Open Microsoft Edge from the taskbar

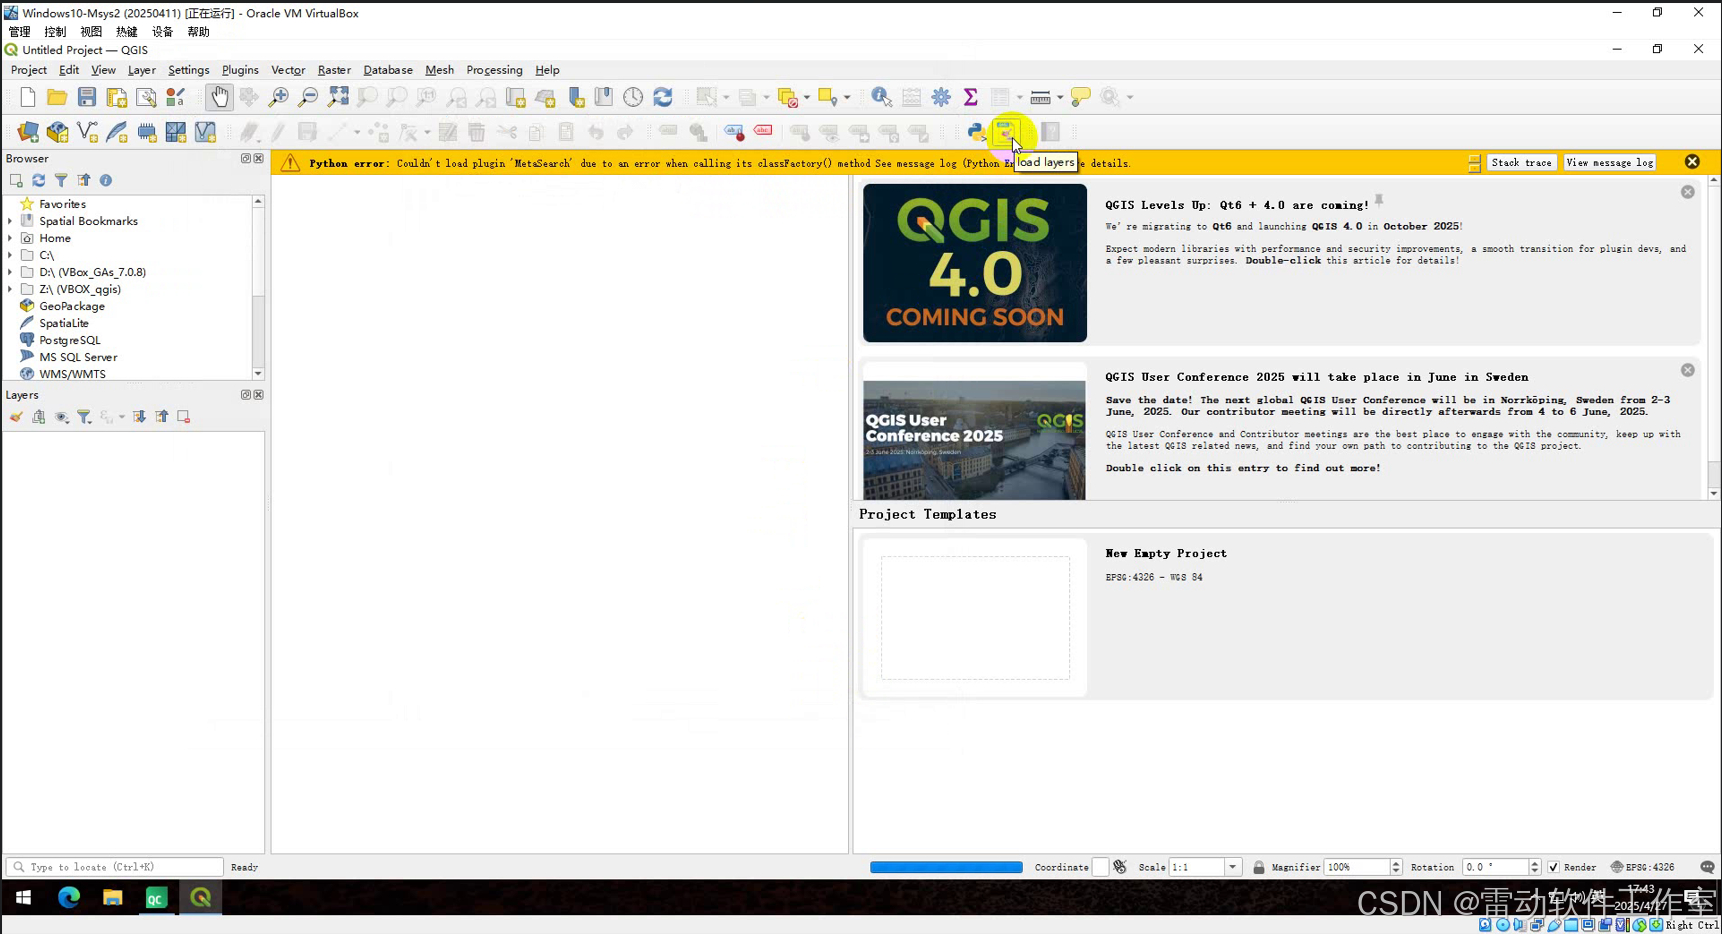click(68, 898)
